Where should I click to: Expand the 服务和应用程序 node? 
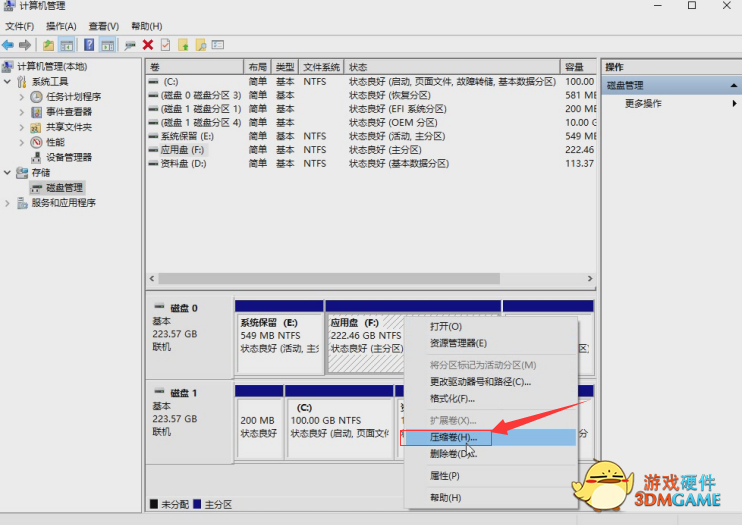(x=7, y=203)
